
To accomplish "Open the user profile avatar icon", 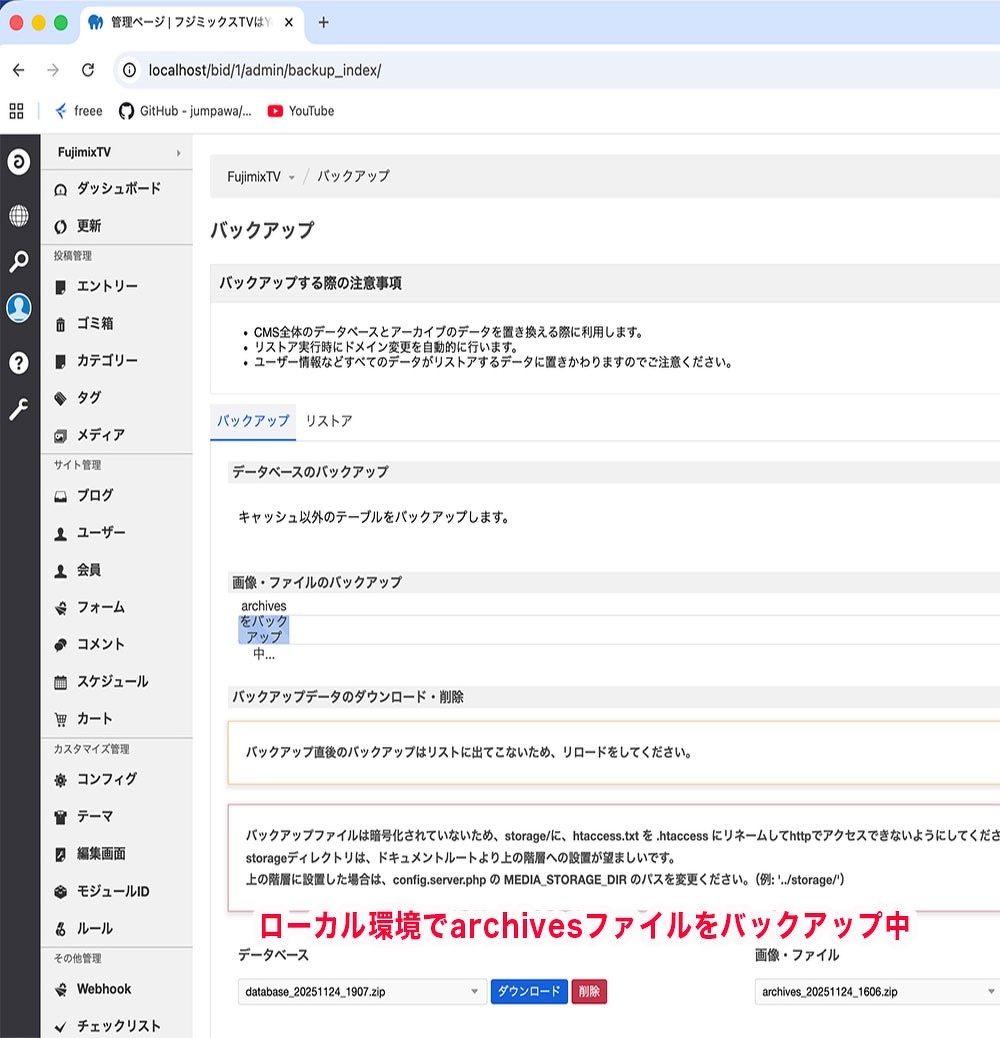I will click(x=19, y=309).
